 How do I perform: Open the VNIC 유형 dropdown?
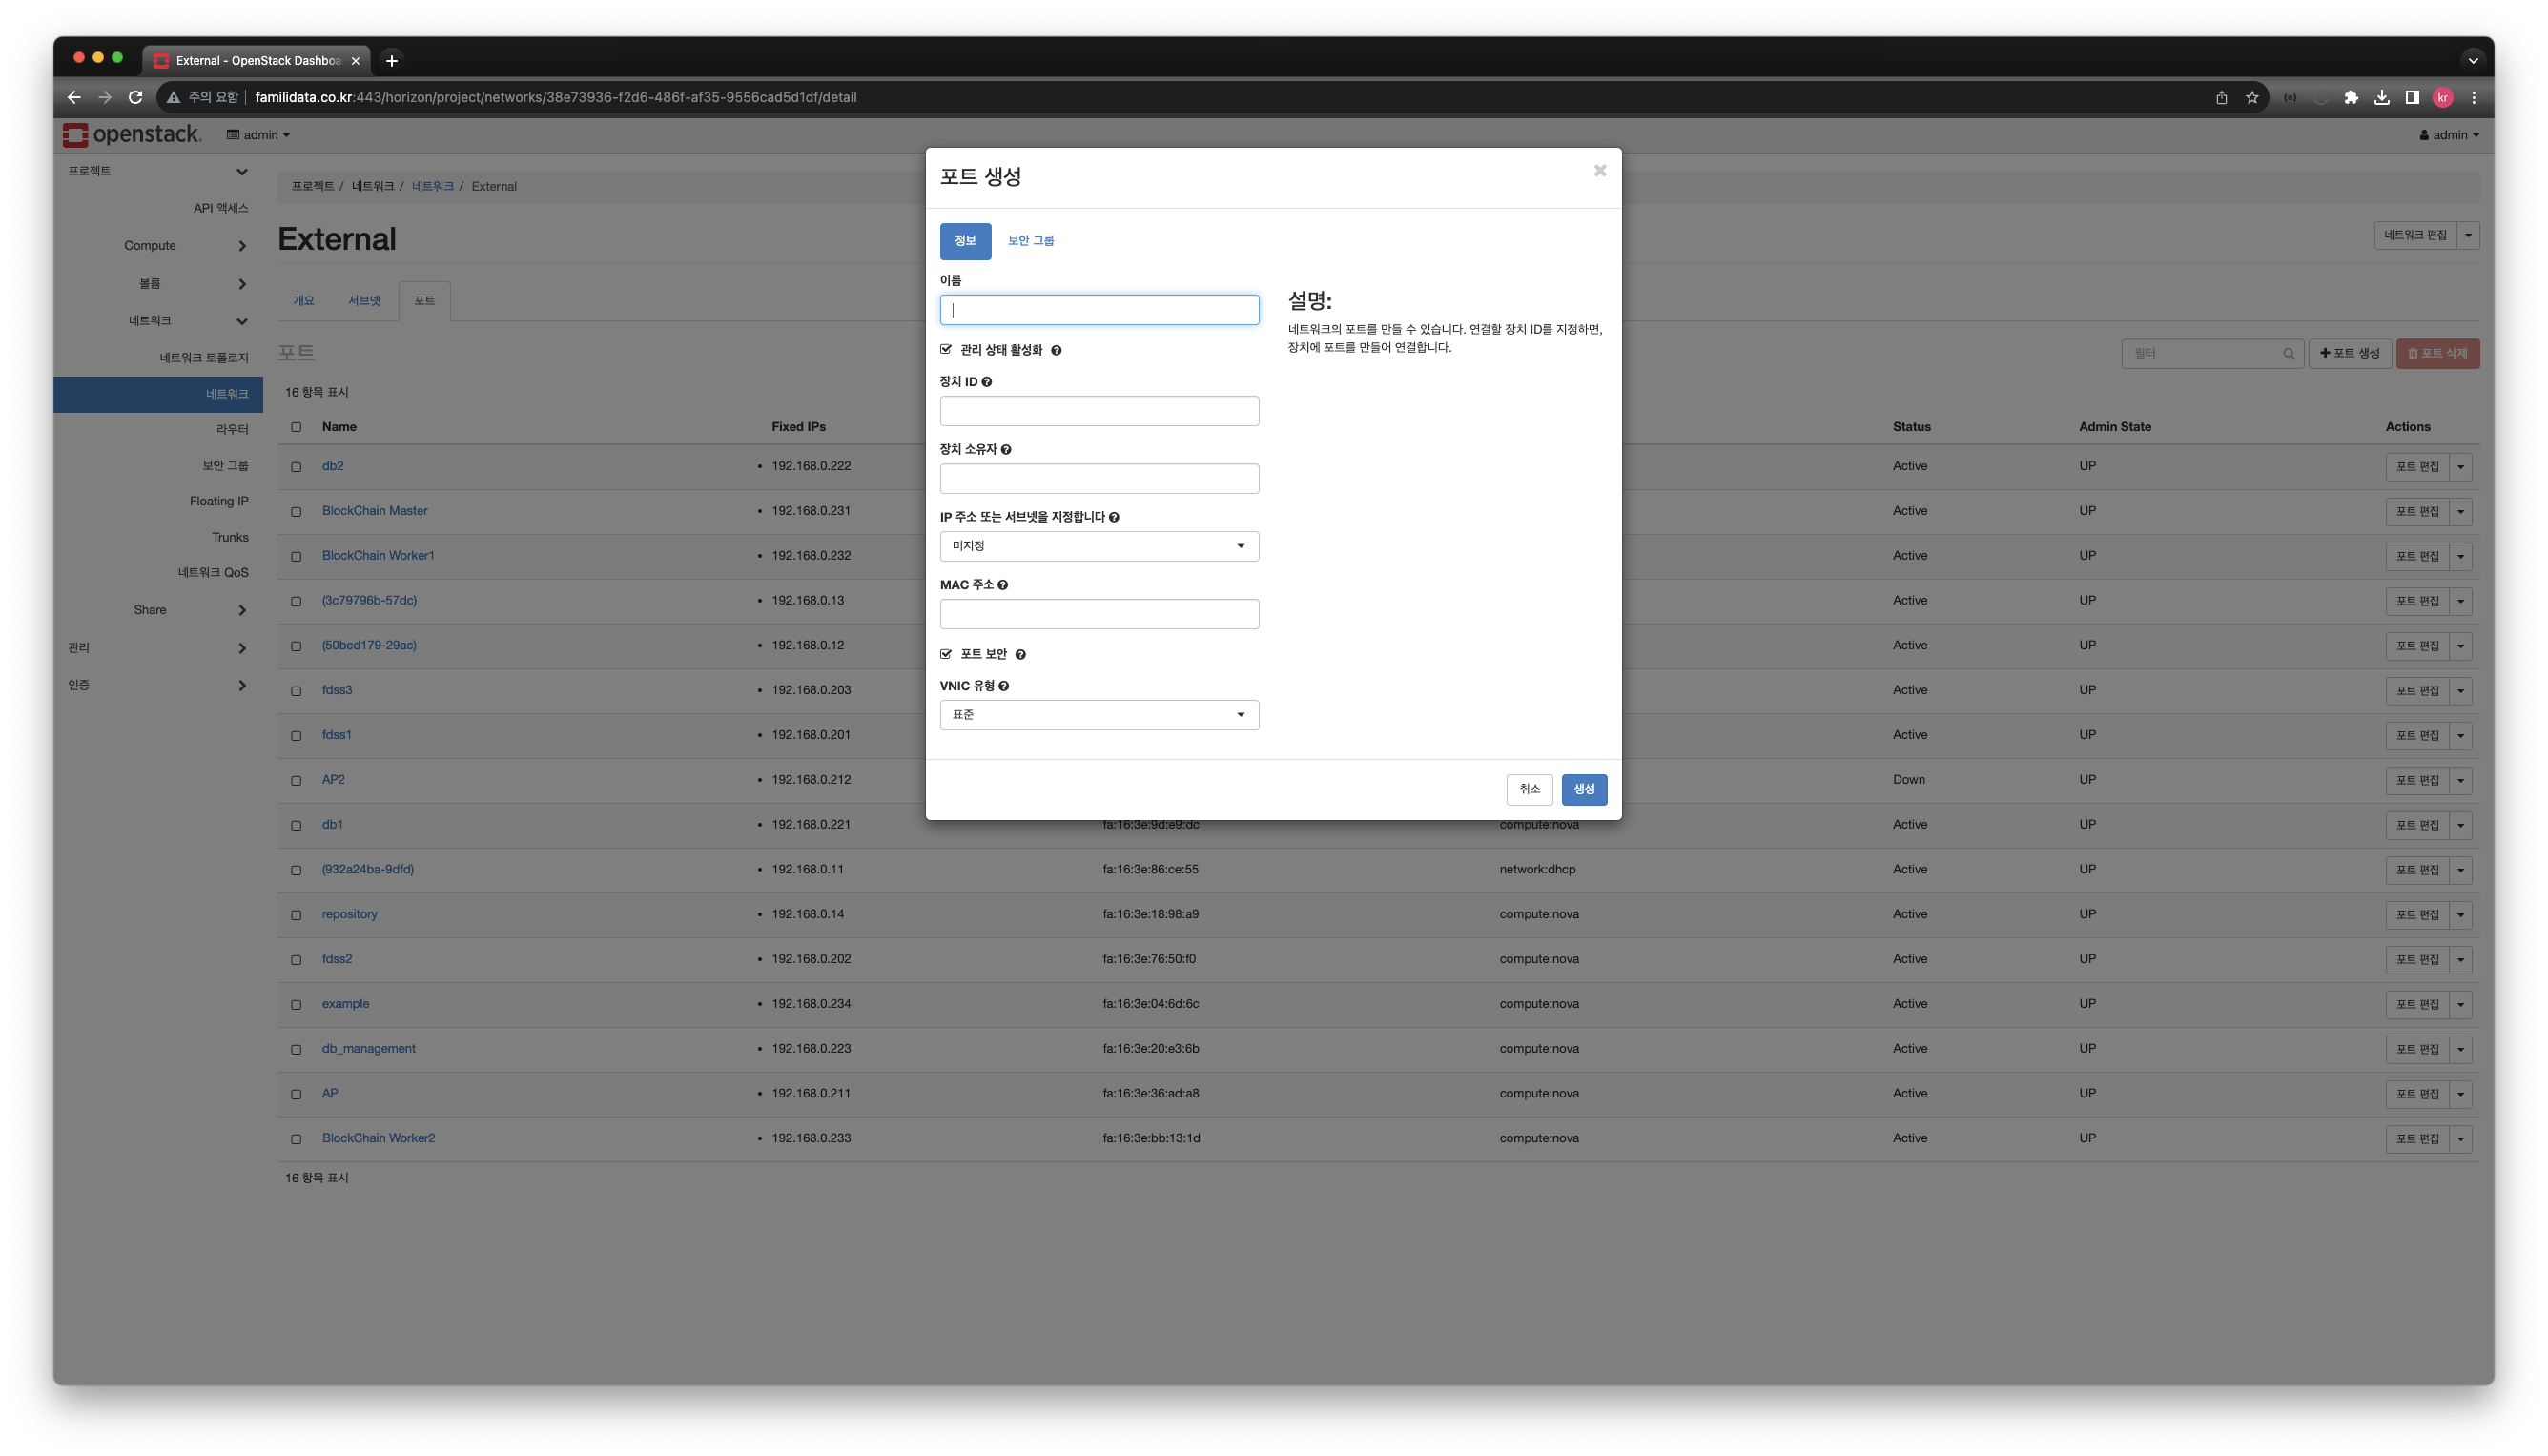[1098, 715]
